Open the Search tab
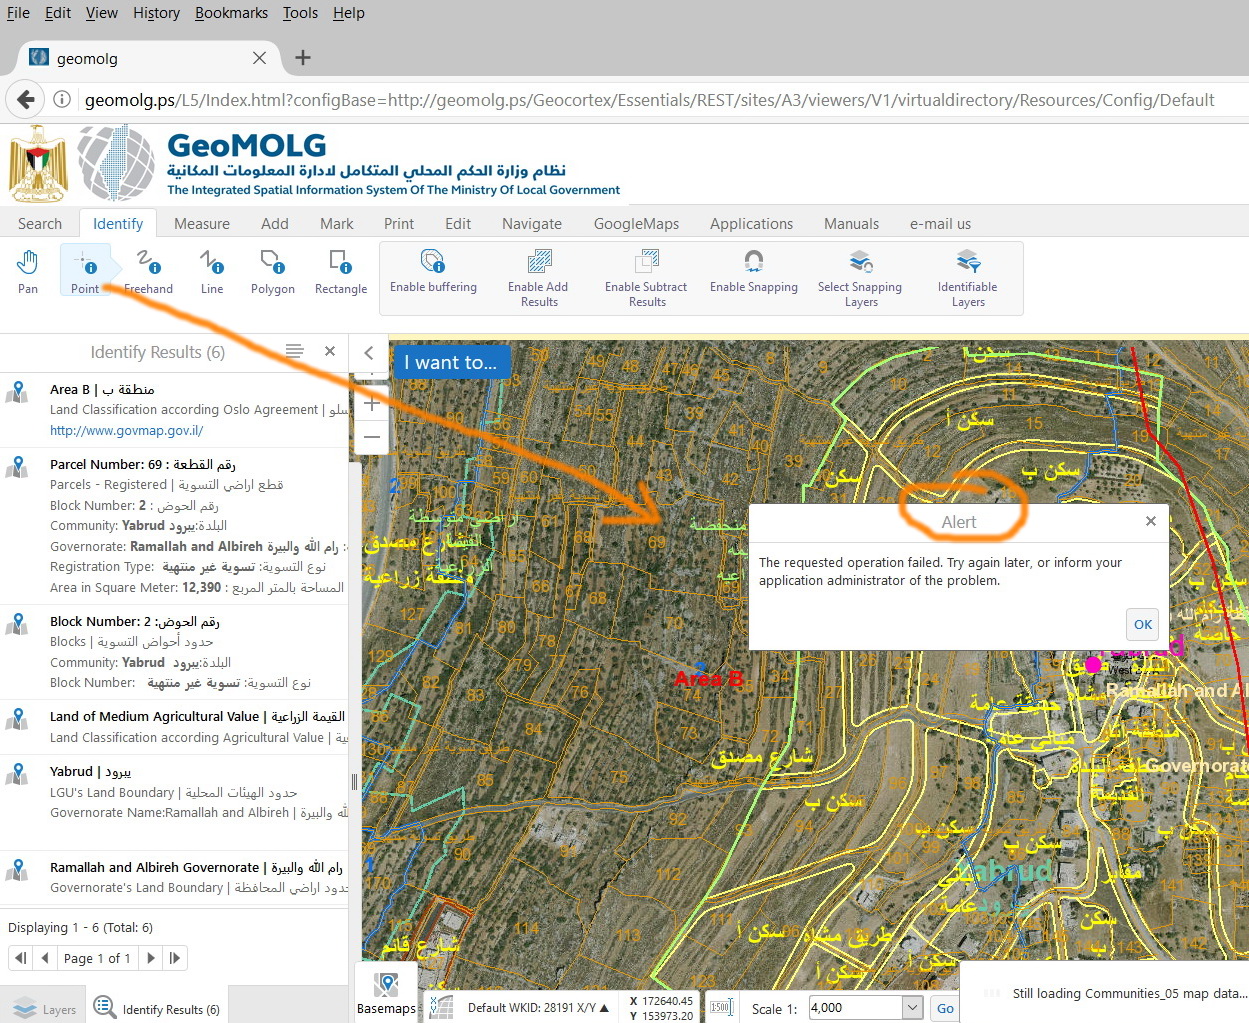Screen dimensions: 1249x1023 click(40, 224)
